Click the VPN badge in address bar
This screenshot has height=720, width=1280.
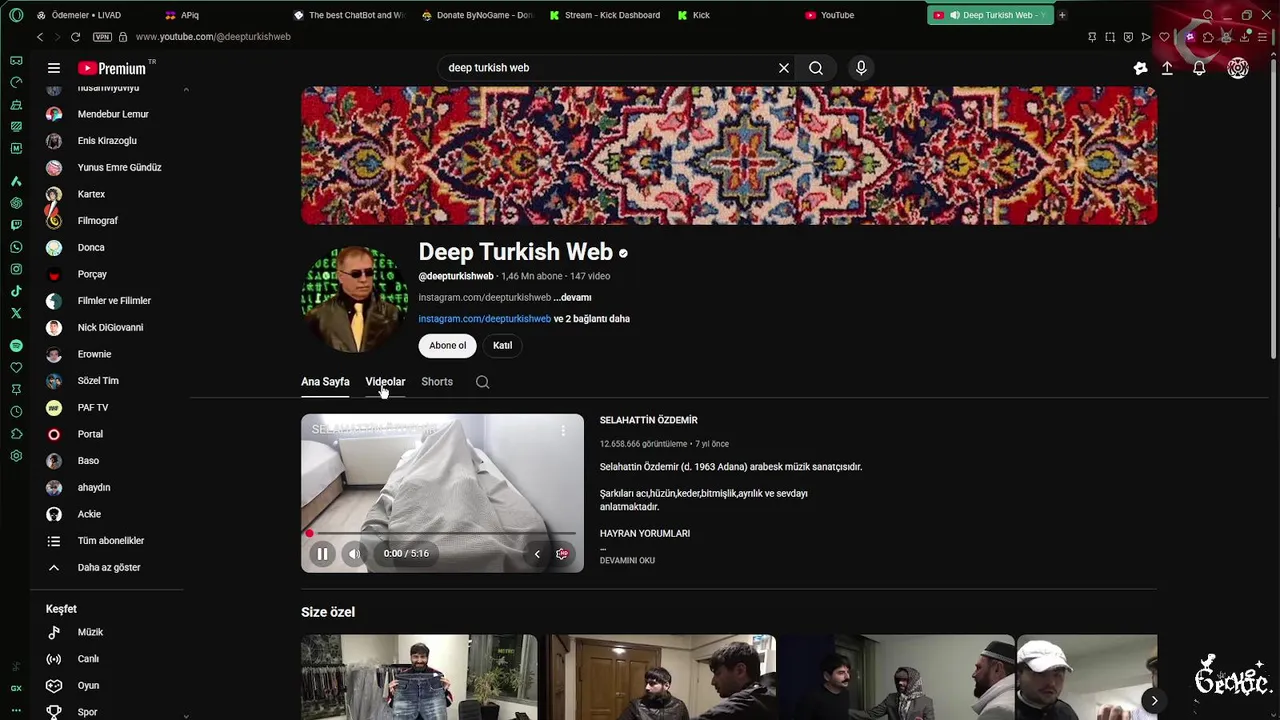[x=102, y=37]
